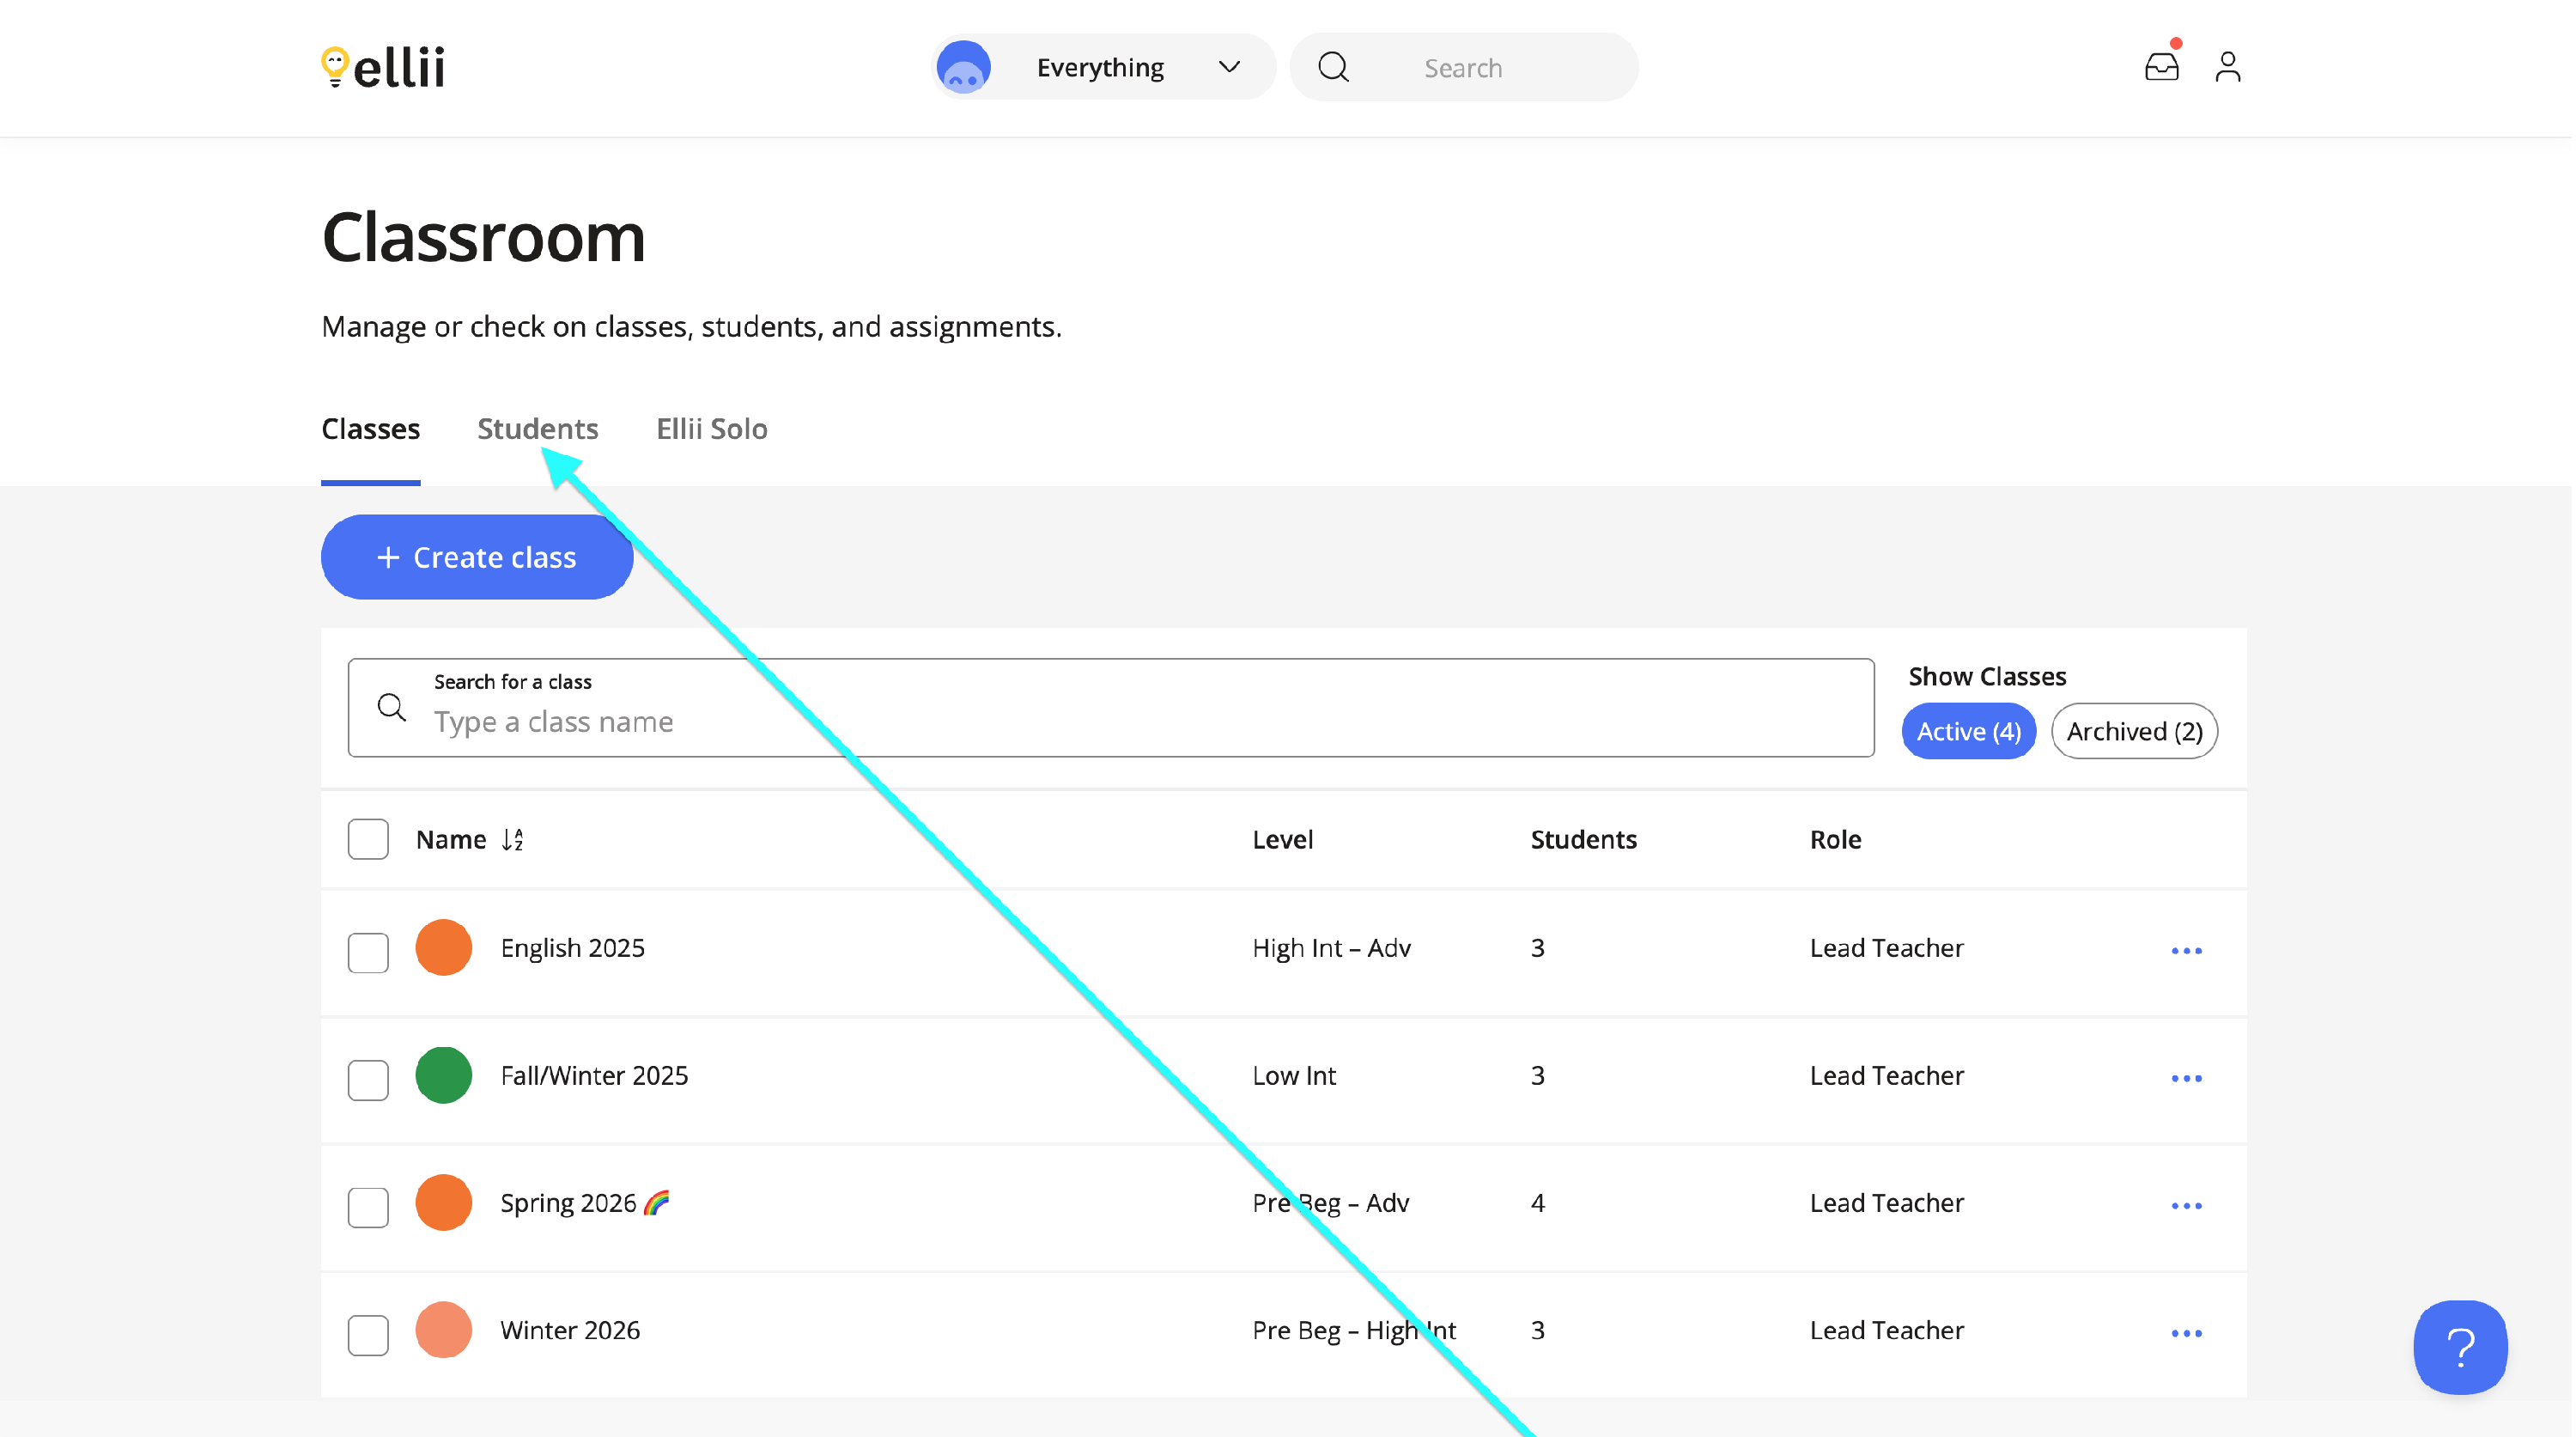Show Archived (2) classes

tap(2133, 731)
